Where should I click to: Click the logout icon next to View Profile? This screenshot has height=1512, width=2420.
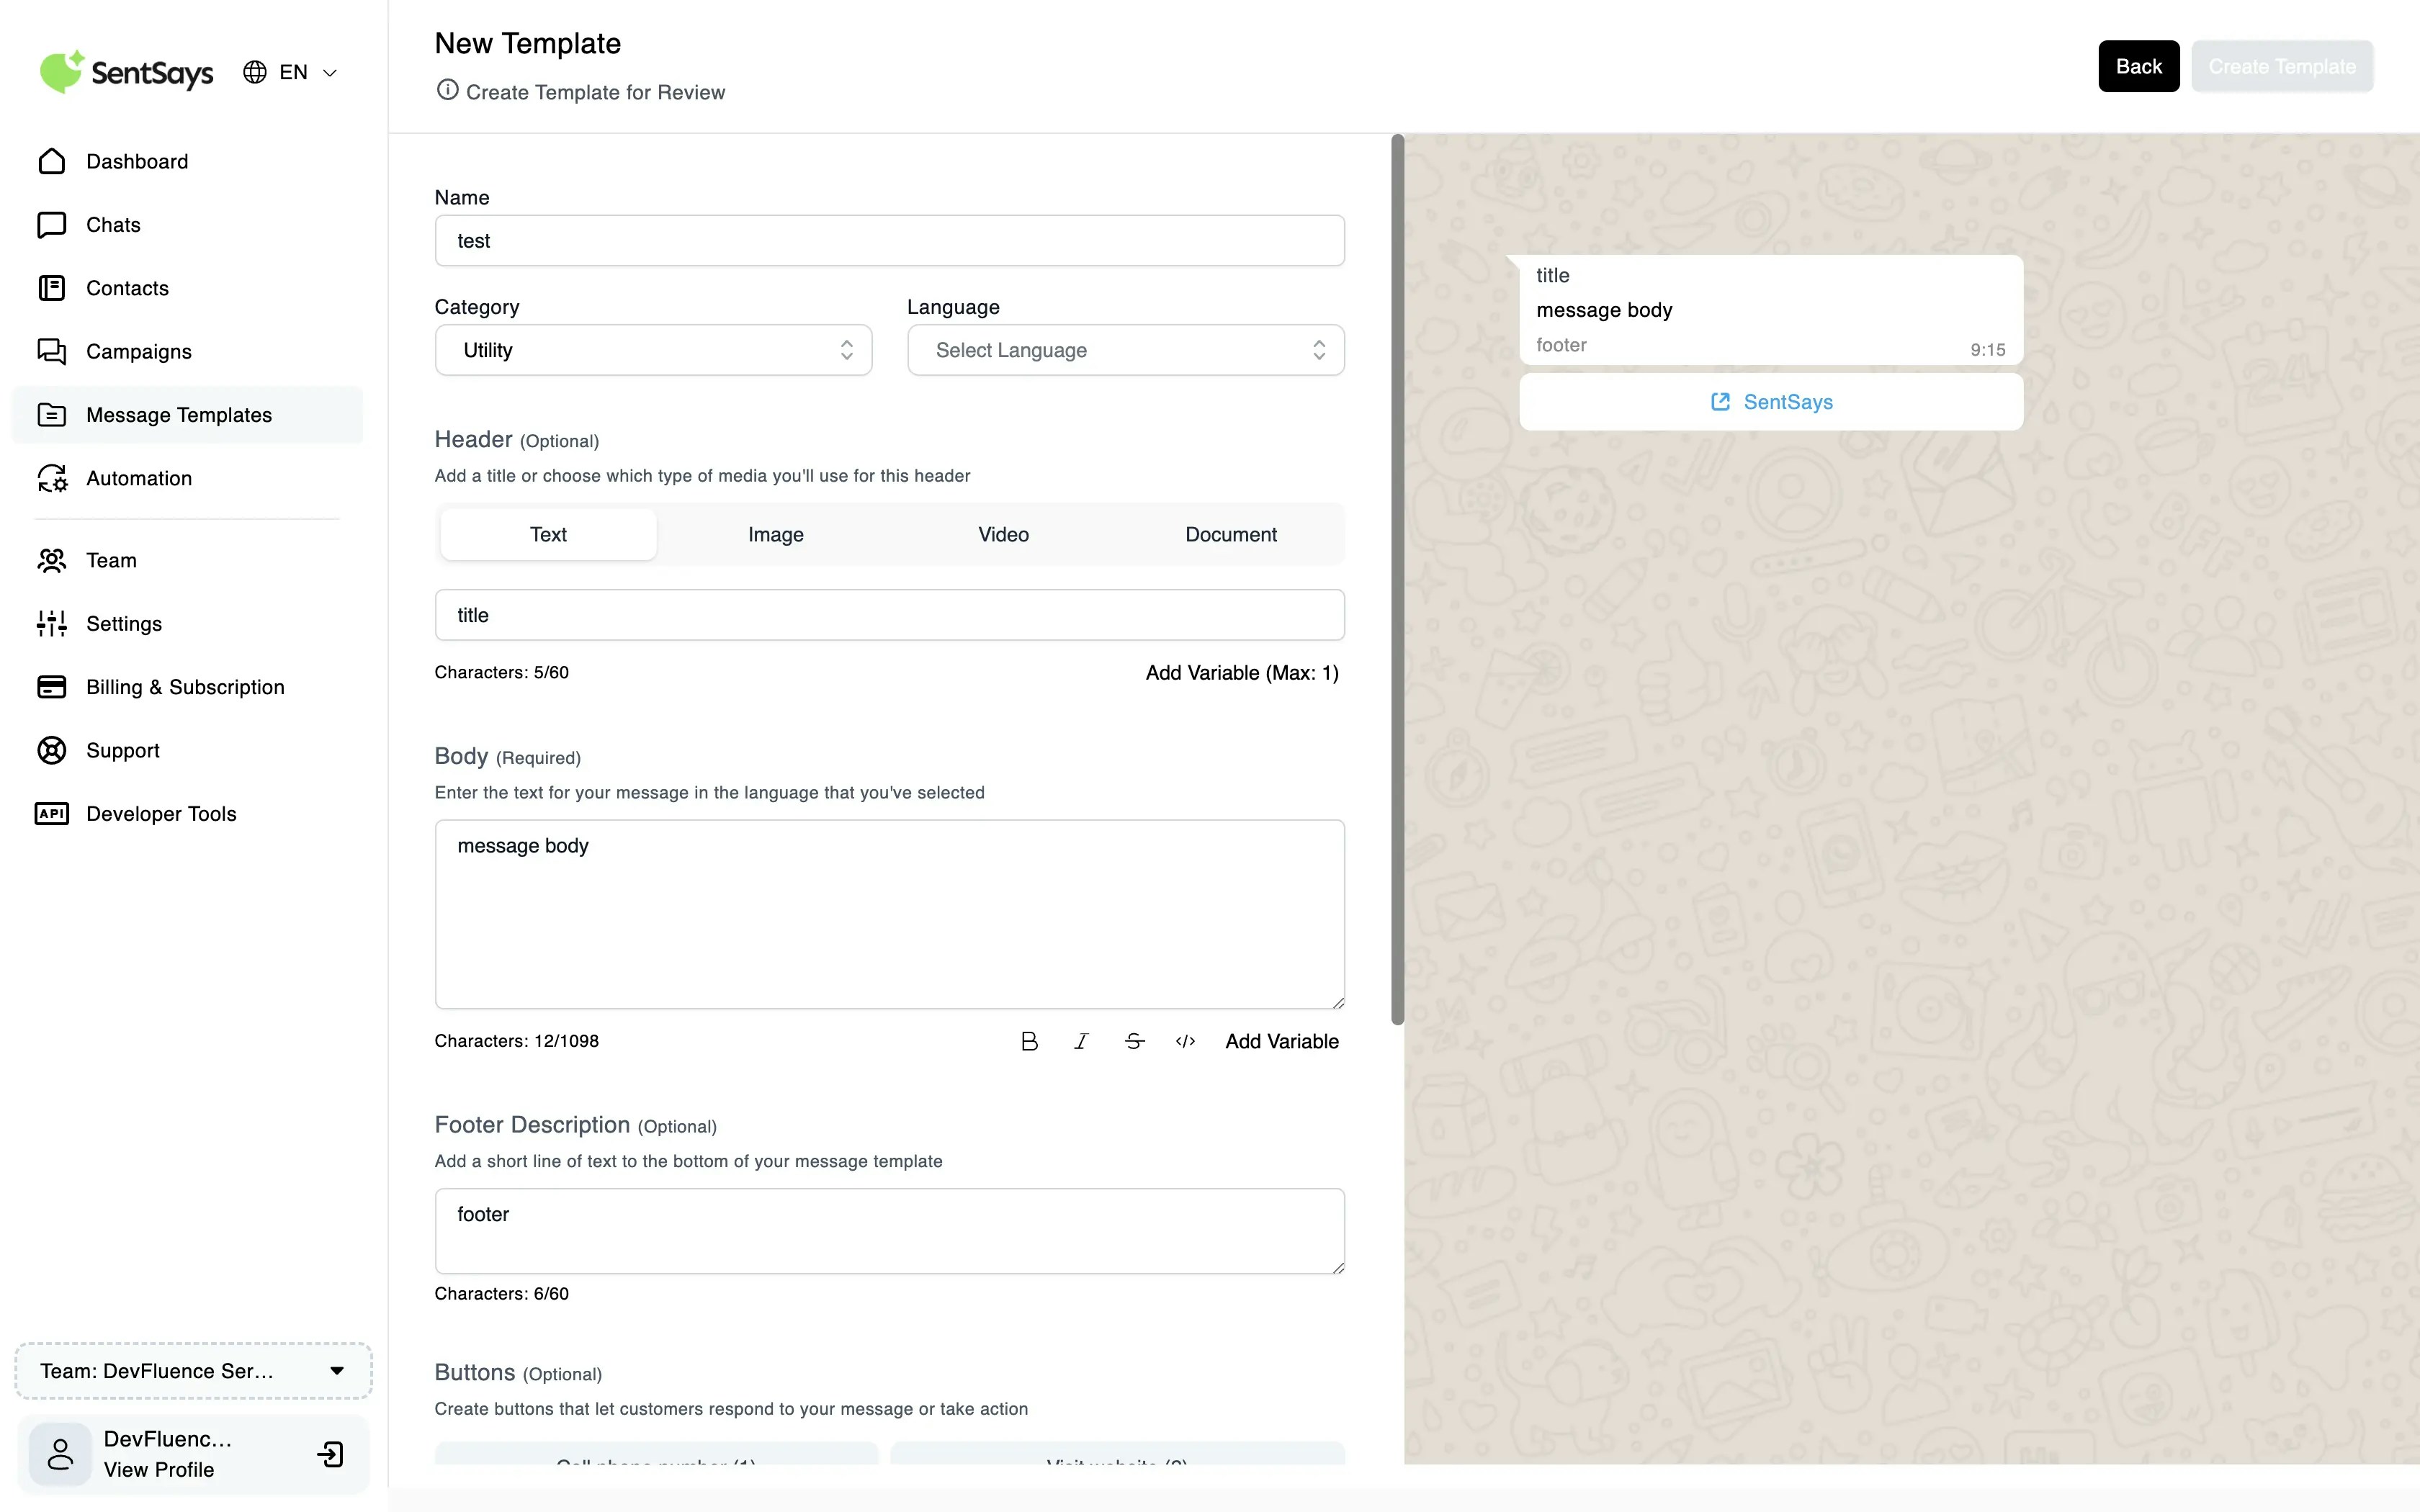[x=330, y=1454]
